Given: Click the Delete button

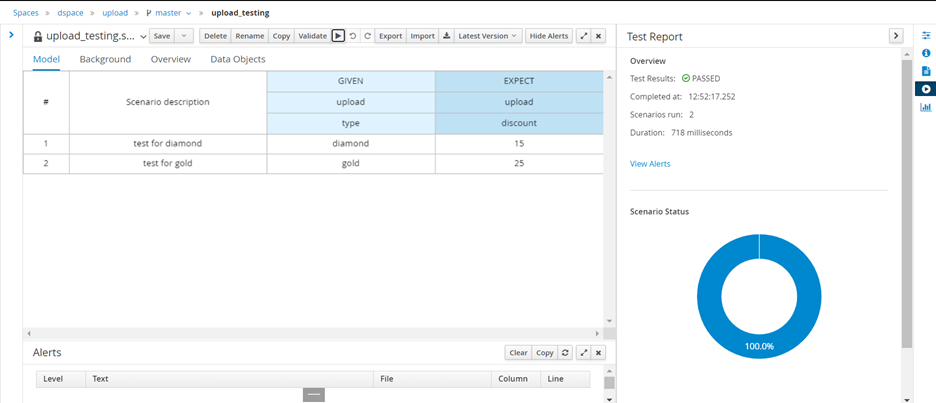Looking at the screenshot, I should [x=215, y=36].
